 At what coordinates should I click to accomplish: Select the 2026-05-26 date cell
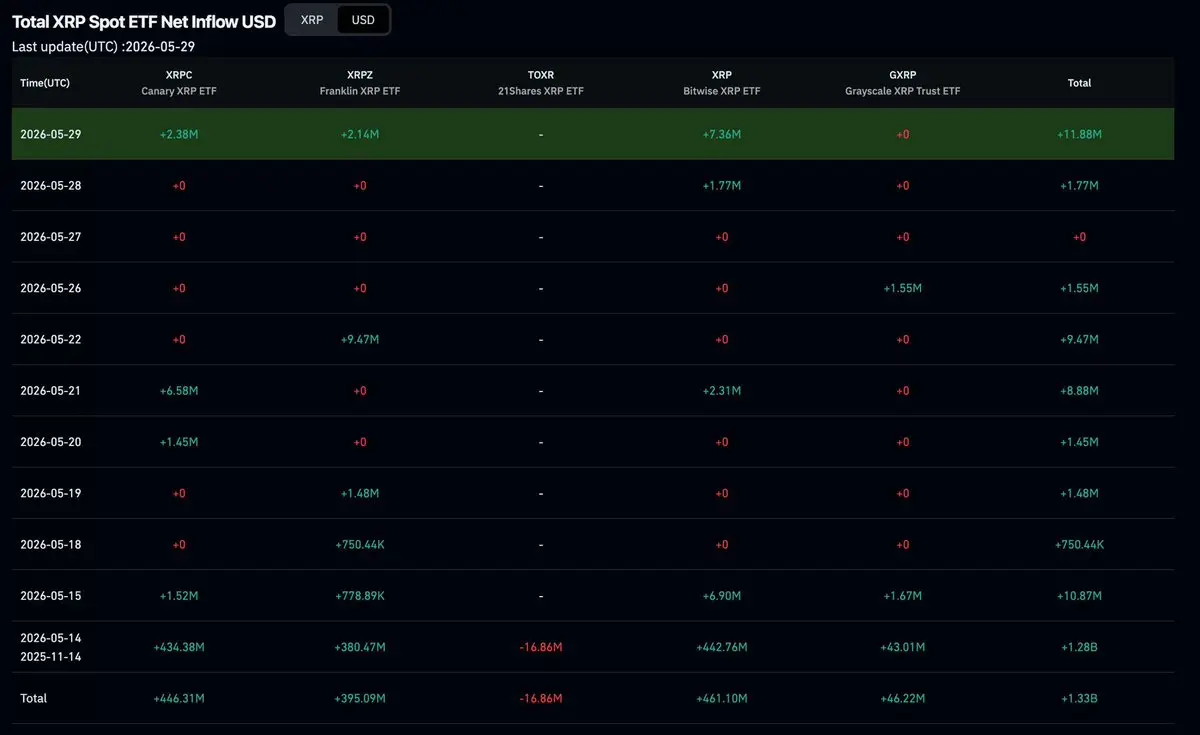tap(51, 288)
